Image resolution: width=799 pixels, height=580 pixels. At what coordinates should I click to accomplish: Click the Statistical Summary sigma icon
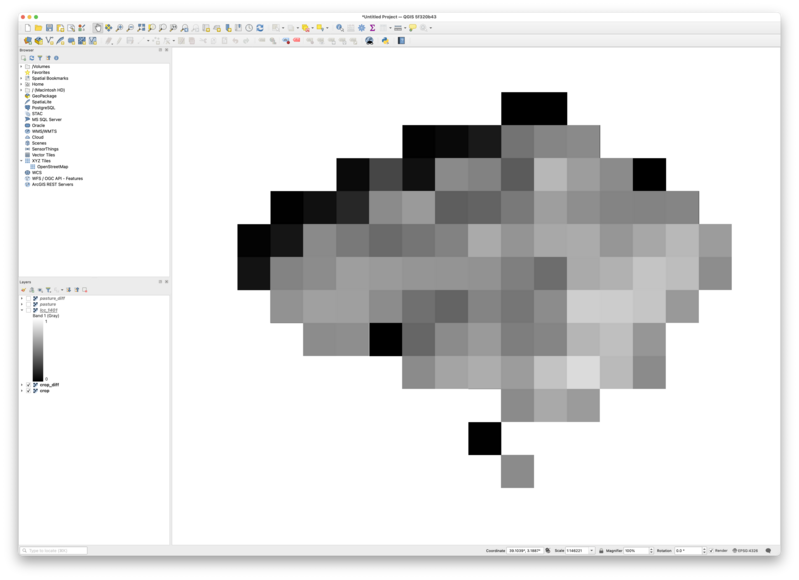tap(372, 28)
